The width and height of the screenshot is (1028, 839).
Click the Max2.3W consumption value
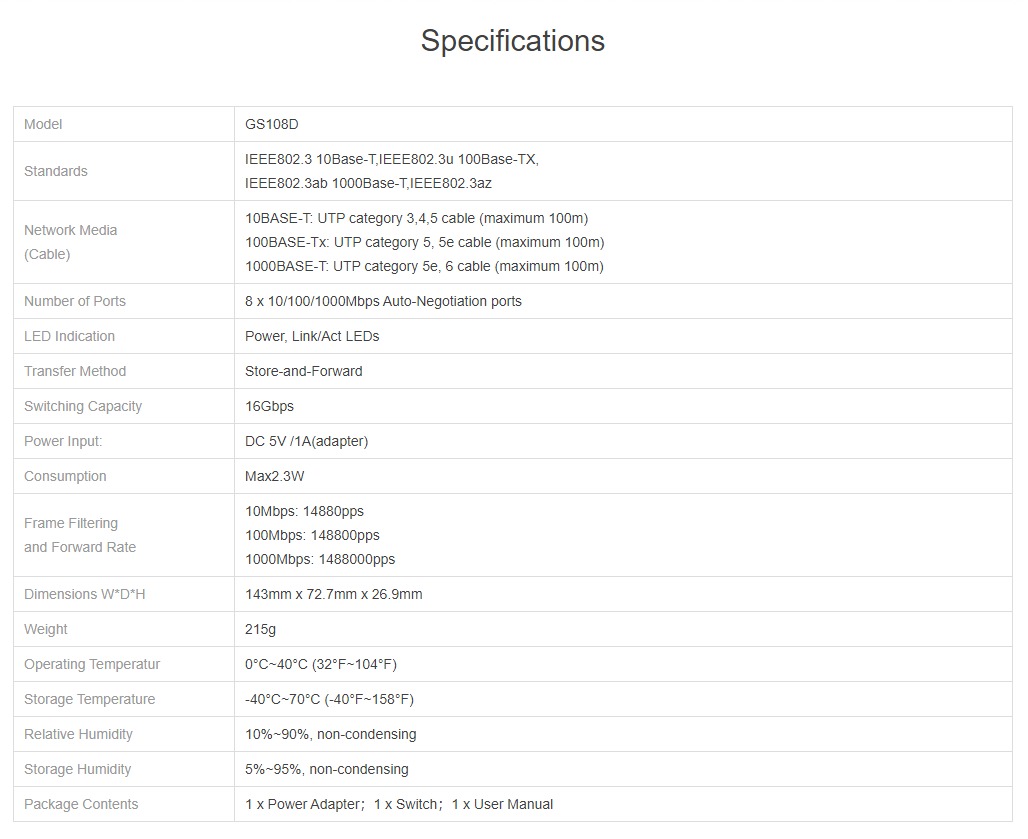tap(275, 476)
